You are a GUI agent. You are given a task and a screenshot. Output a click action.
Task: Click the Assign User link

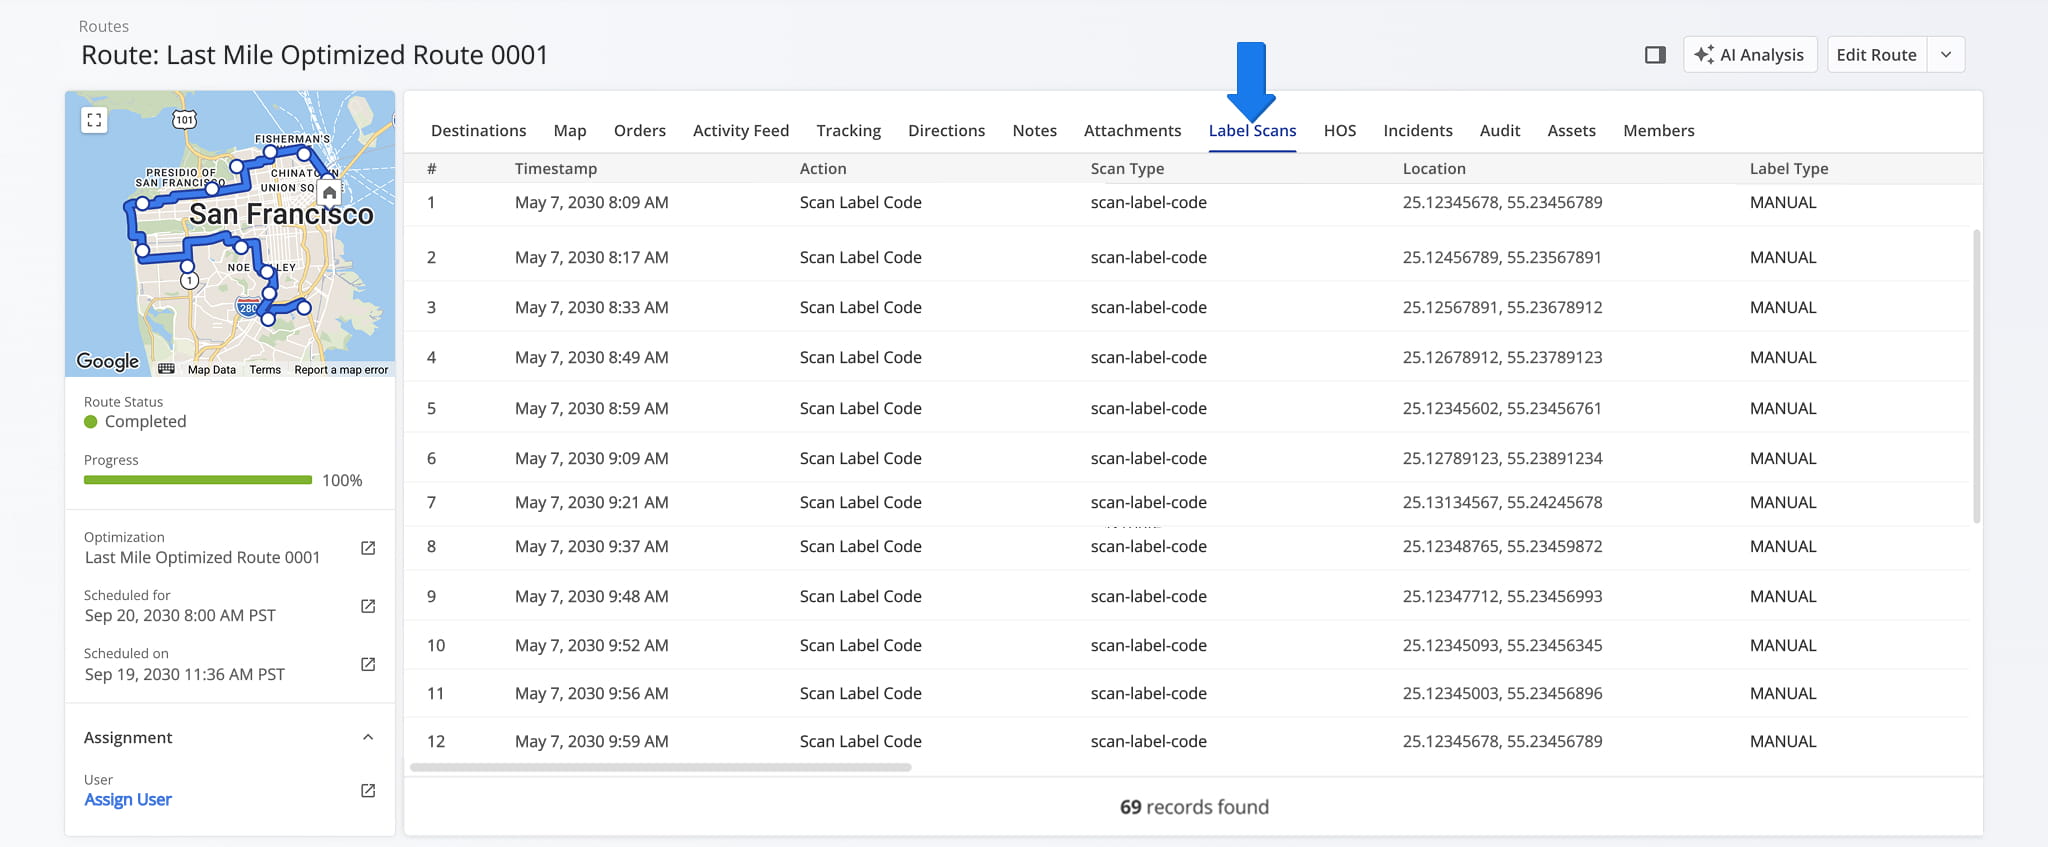(128, 799)
